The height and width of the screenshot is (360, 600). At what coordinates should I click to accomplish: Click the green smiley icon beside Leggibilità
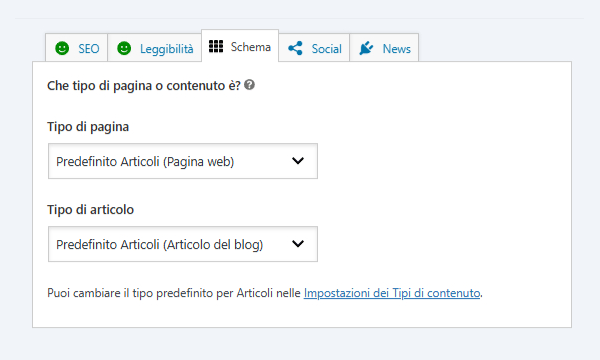[124, 48]
